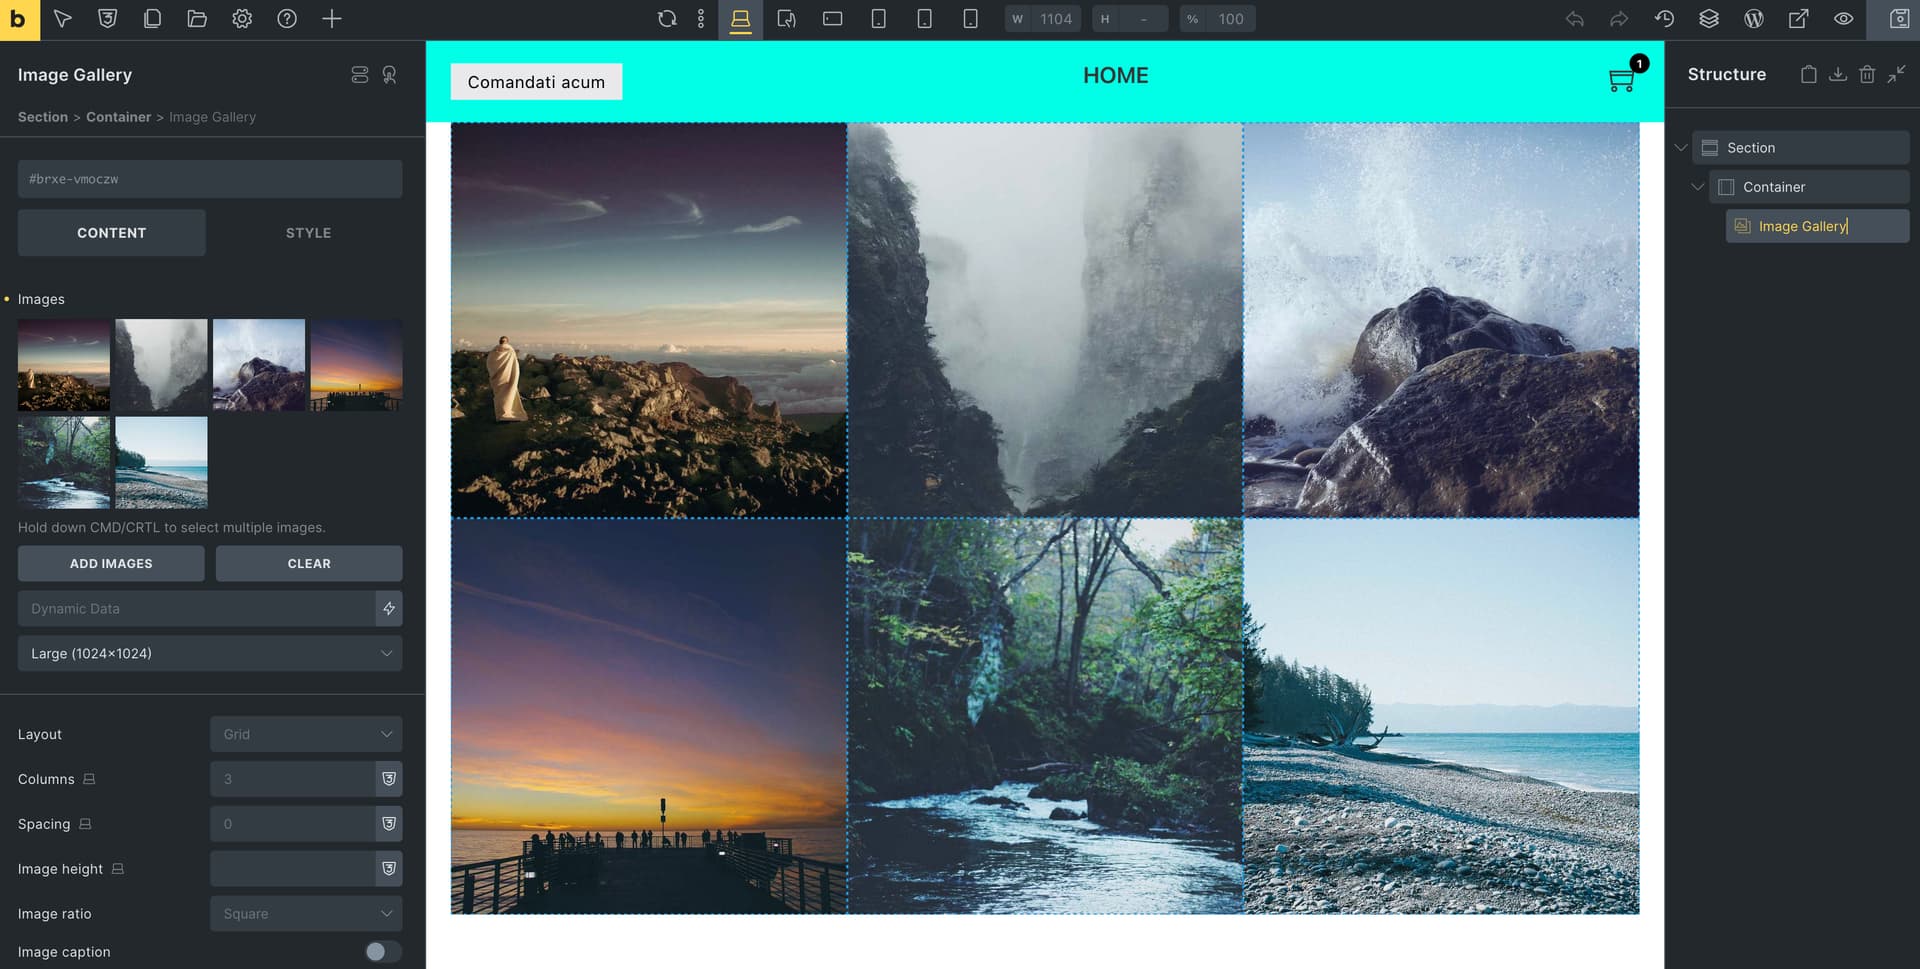Select the sunset pier thumbnail in Images

[356, 365]
